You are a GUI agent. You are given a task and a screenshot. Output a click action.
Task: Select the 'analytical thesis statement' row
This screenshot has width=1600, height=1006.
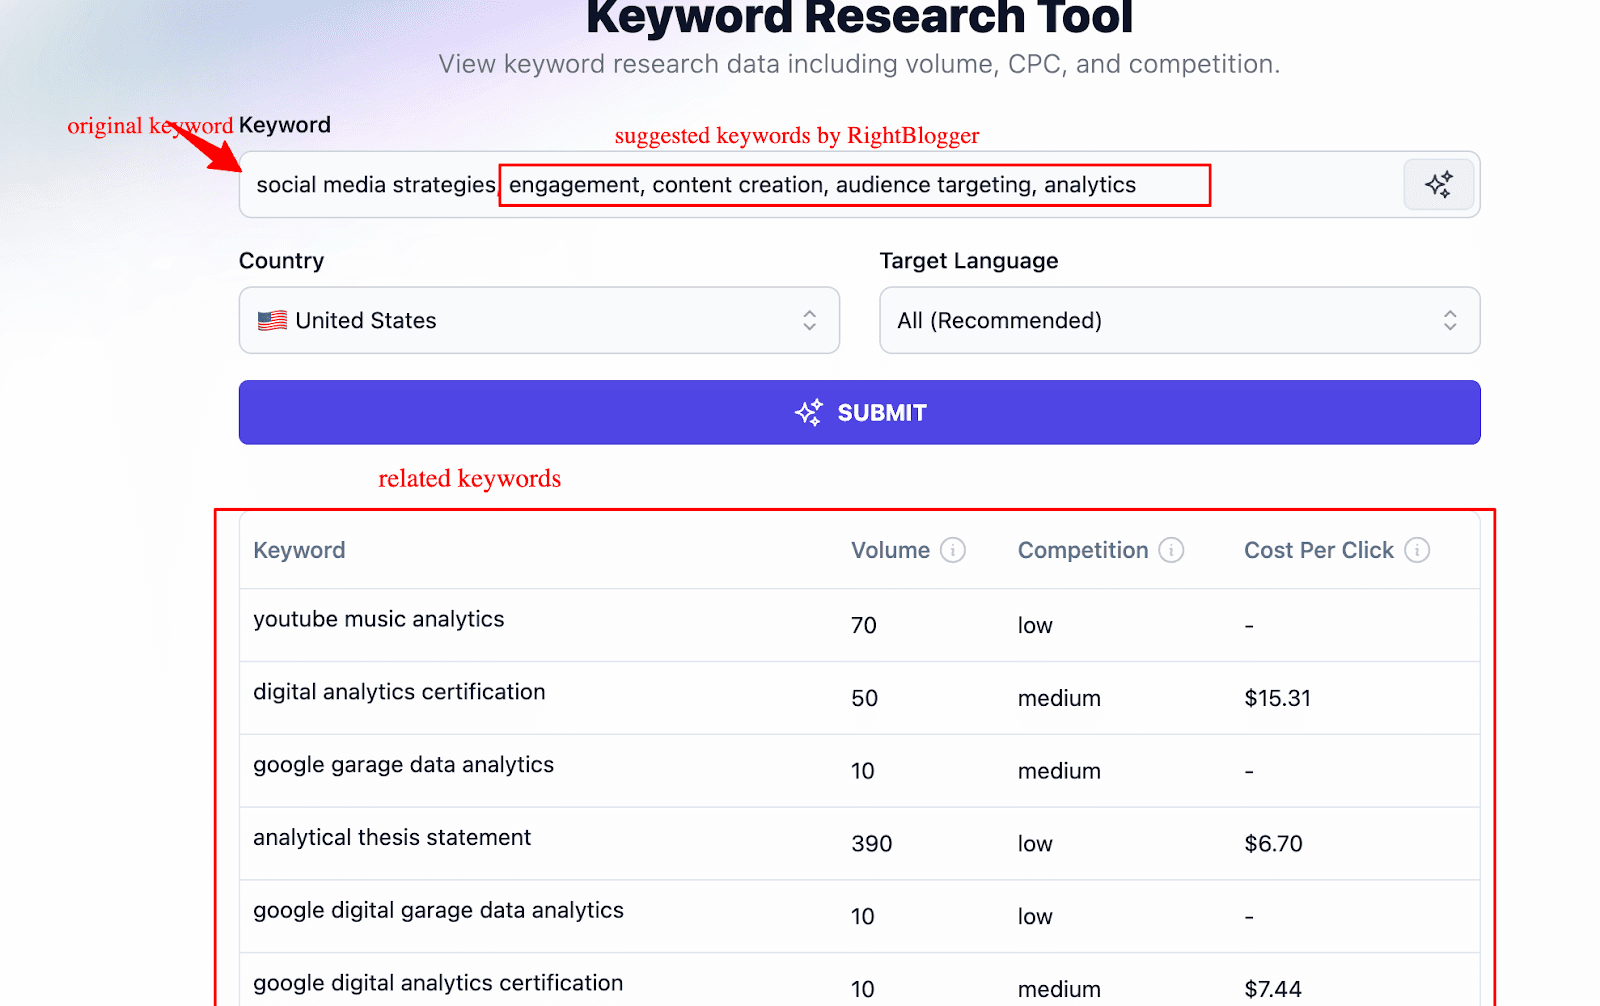(392, 838)
